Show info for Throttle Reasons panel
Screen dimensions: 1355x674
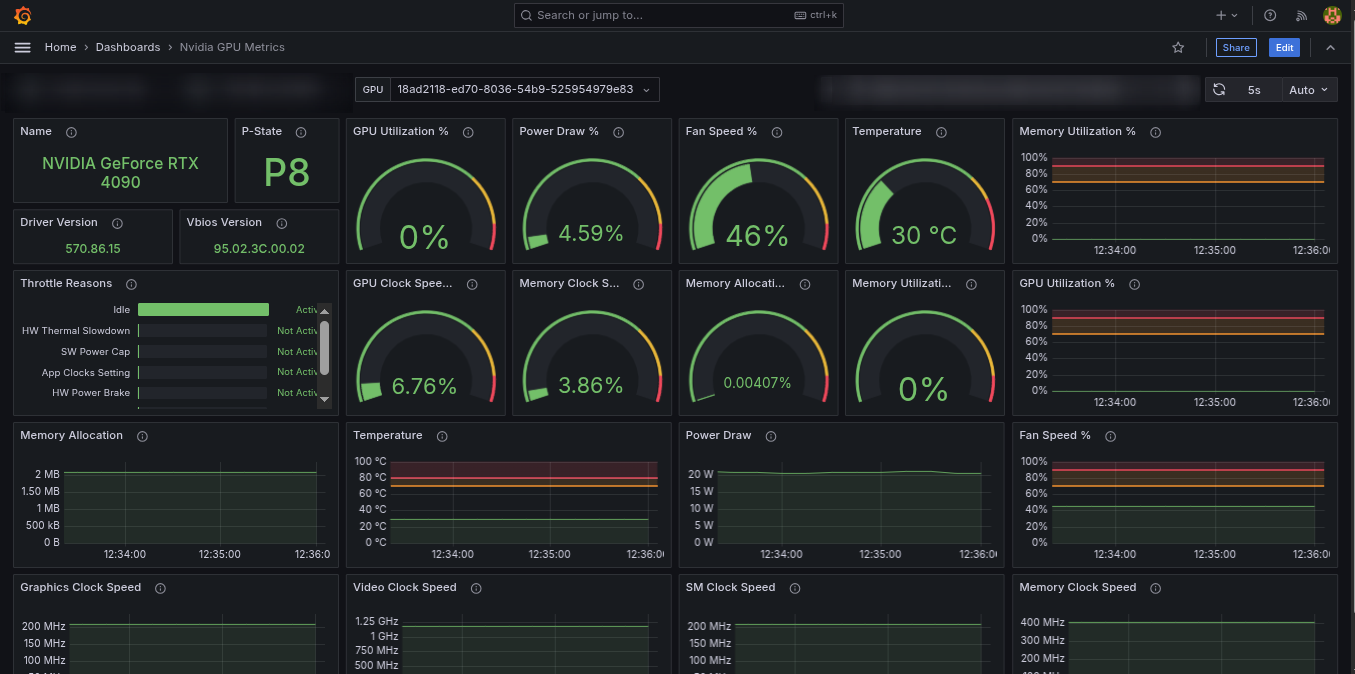click(x=131, y=284)
